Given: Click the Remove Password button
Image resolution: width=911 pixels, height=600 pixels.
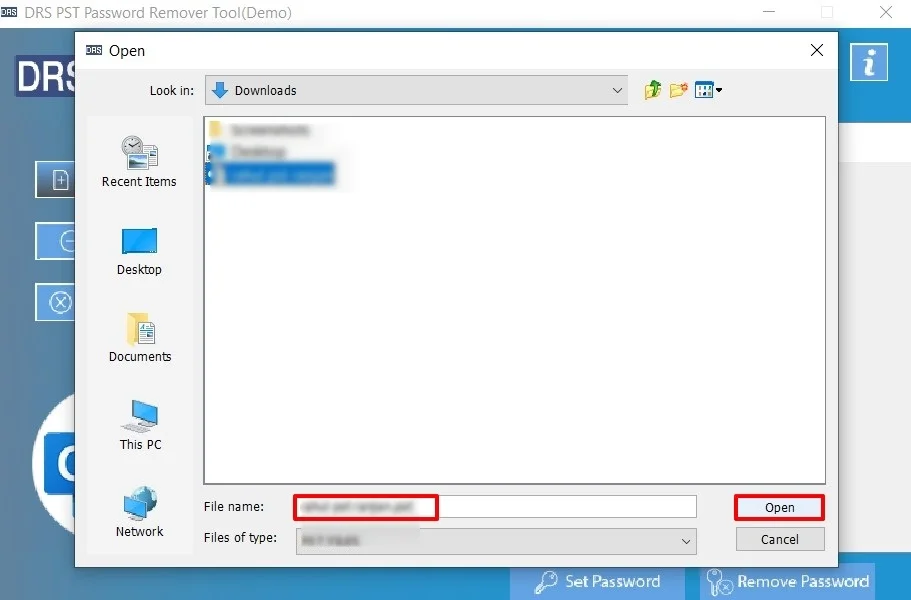Looking at the screenshot, I should click(790, 581).
